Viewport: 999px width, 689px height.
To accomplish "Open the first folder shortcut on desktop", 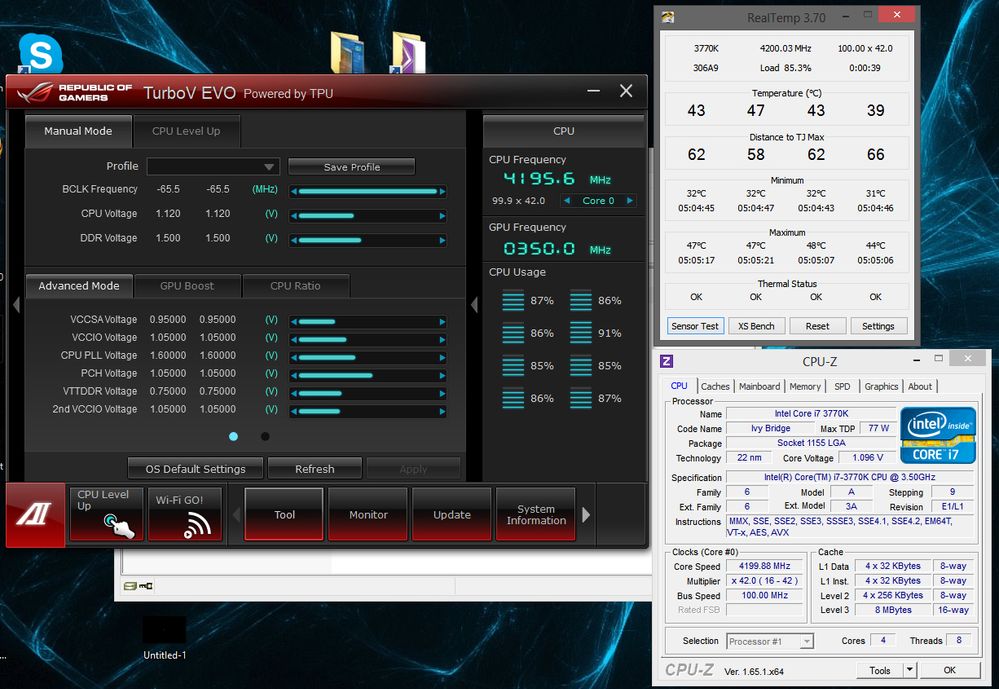I will 347,52.
